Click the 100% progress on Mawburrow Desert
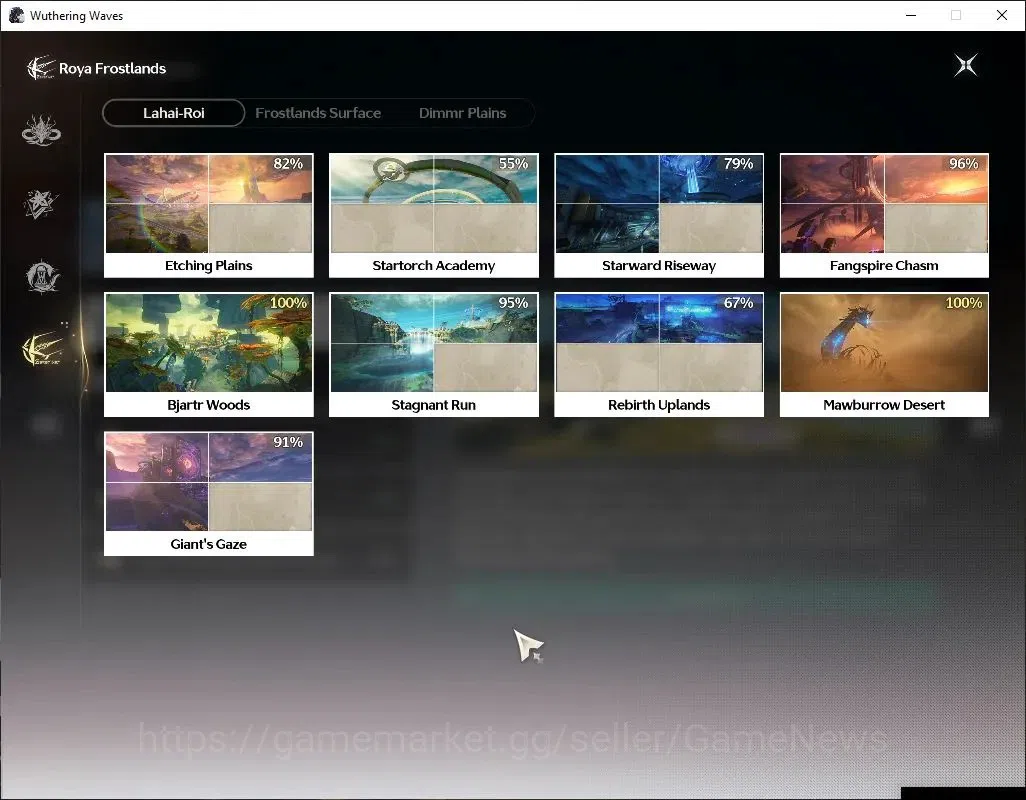Screen dimensions: 1026x800 coord(963,303)
